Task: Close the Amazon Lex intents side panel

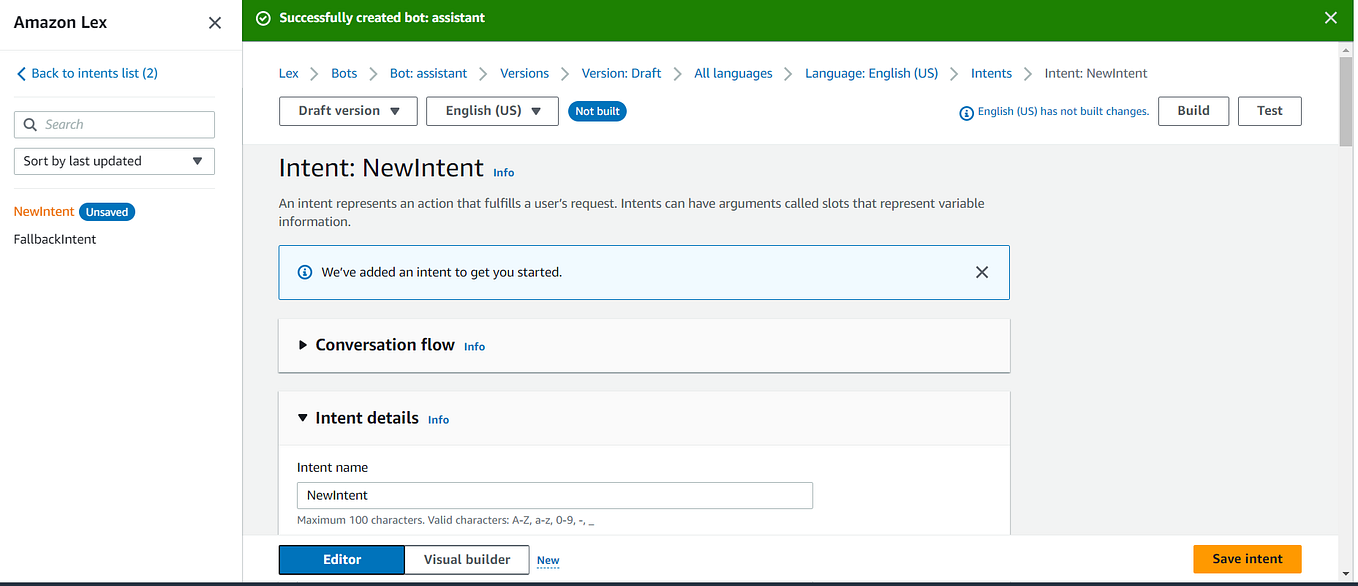Action: pyautogui.click(x=214, y=22)
